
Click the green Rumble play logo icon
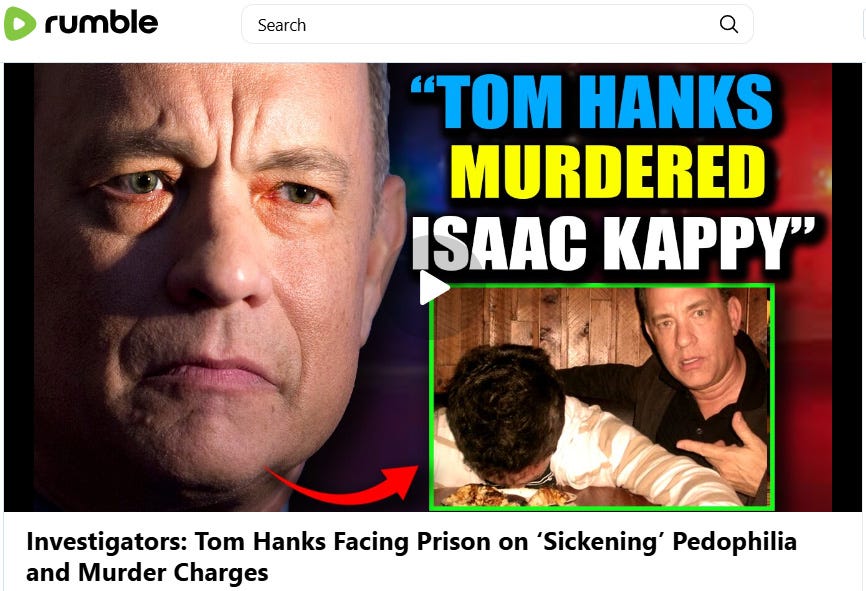[20, 24]
